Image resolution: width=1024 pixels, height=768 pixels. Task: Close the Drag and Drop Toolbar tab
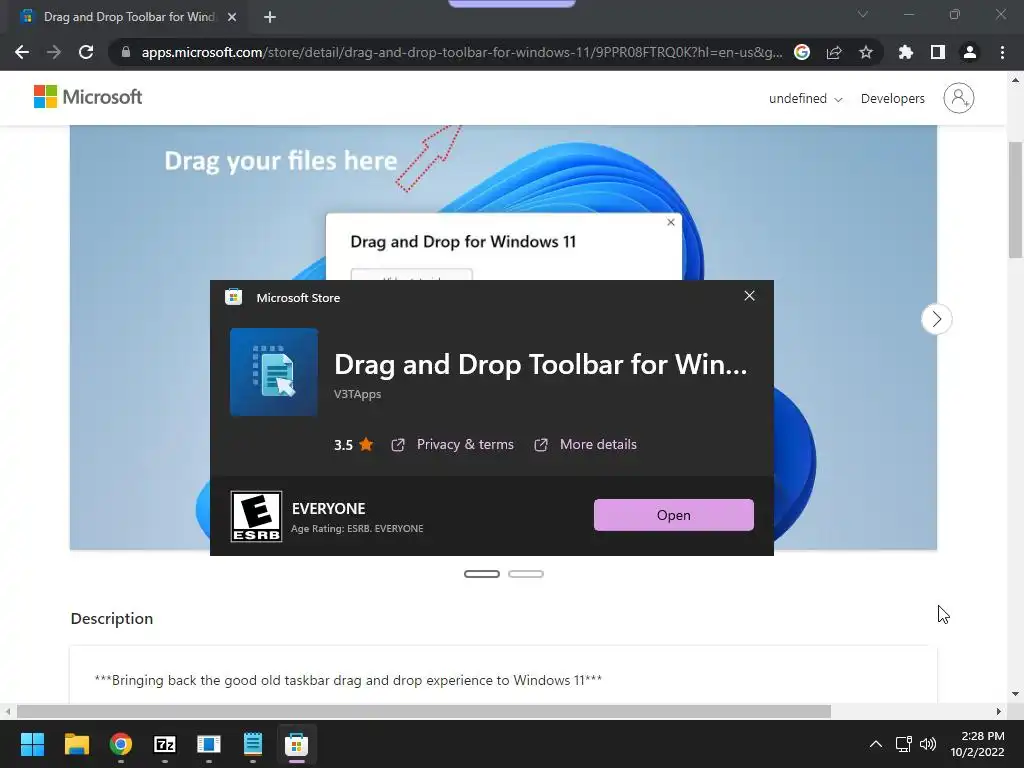[x=232, y=17]
